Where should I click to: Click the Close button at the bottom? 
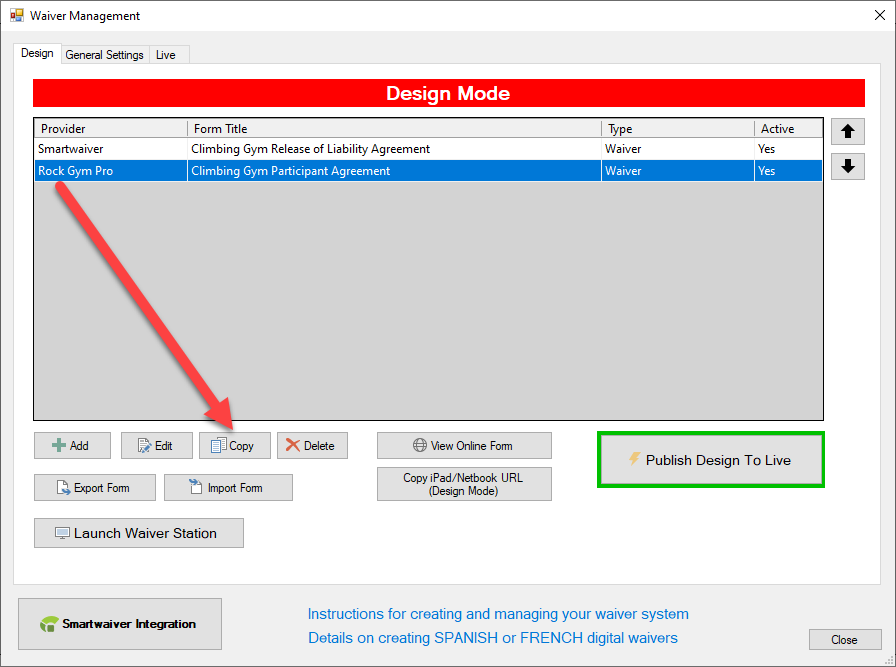tap(845, 640)
